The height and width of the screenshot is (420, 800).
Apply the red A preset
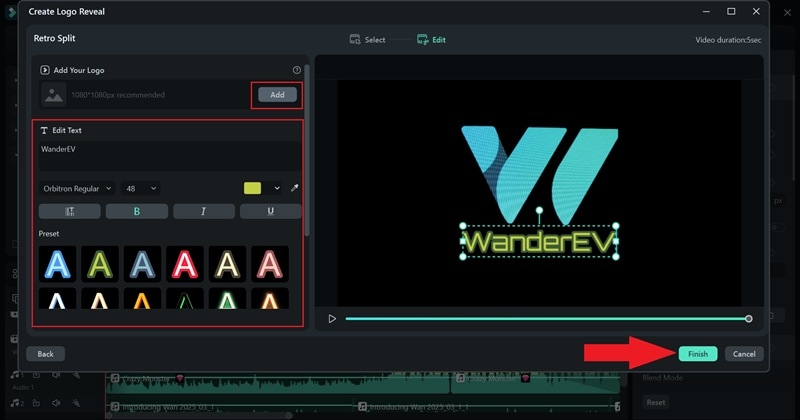point(185,264)
